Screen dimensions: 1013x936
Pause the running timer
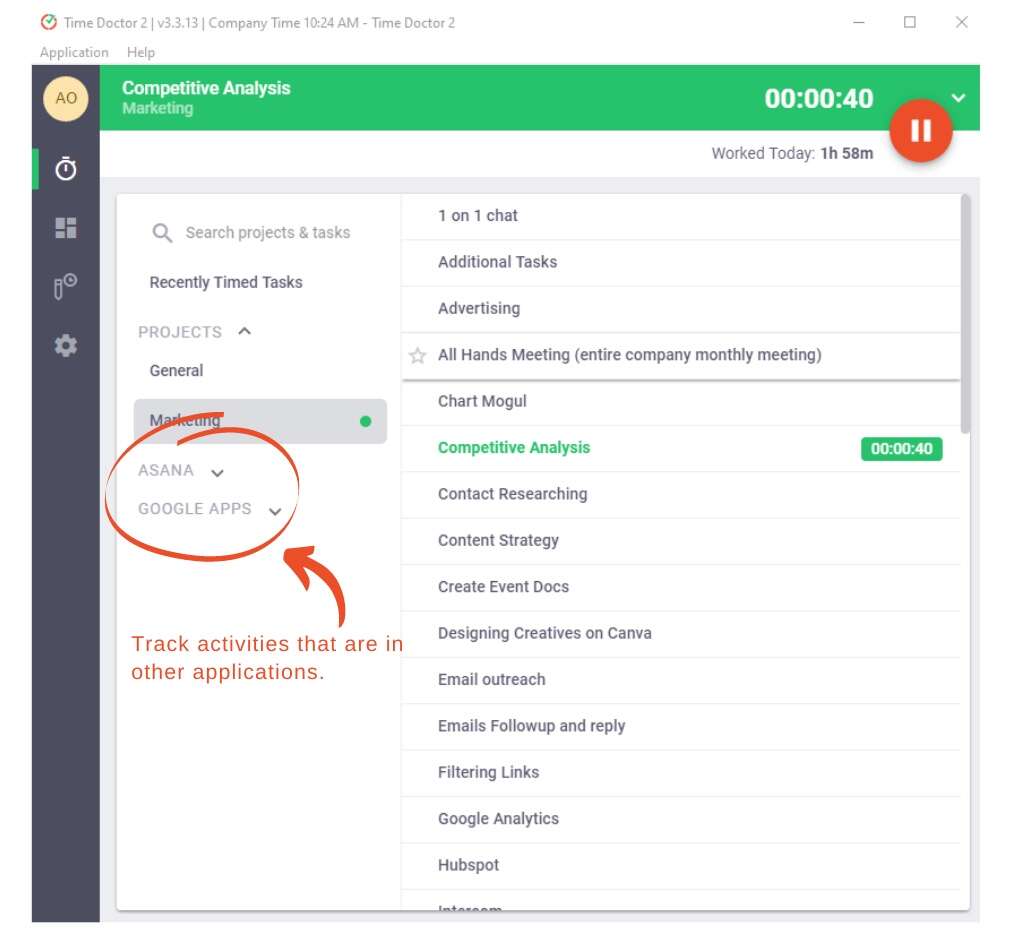point(920,130)
